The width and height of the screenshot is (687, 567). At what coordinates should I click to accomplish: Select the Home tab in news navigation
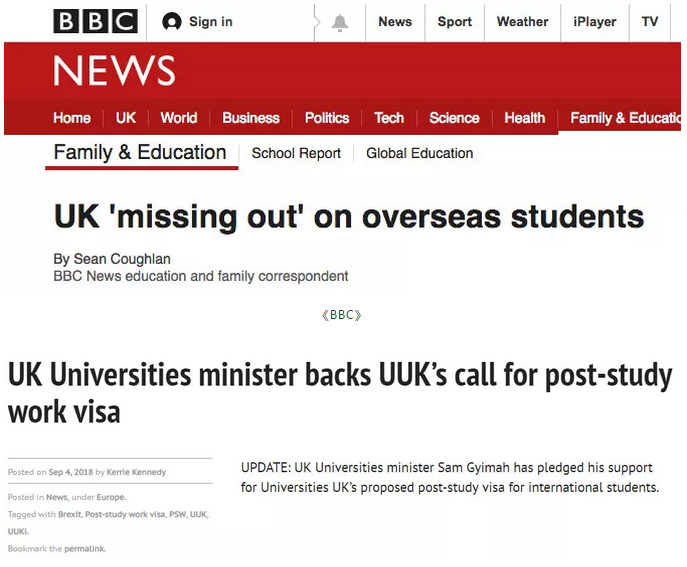point(72,118)
